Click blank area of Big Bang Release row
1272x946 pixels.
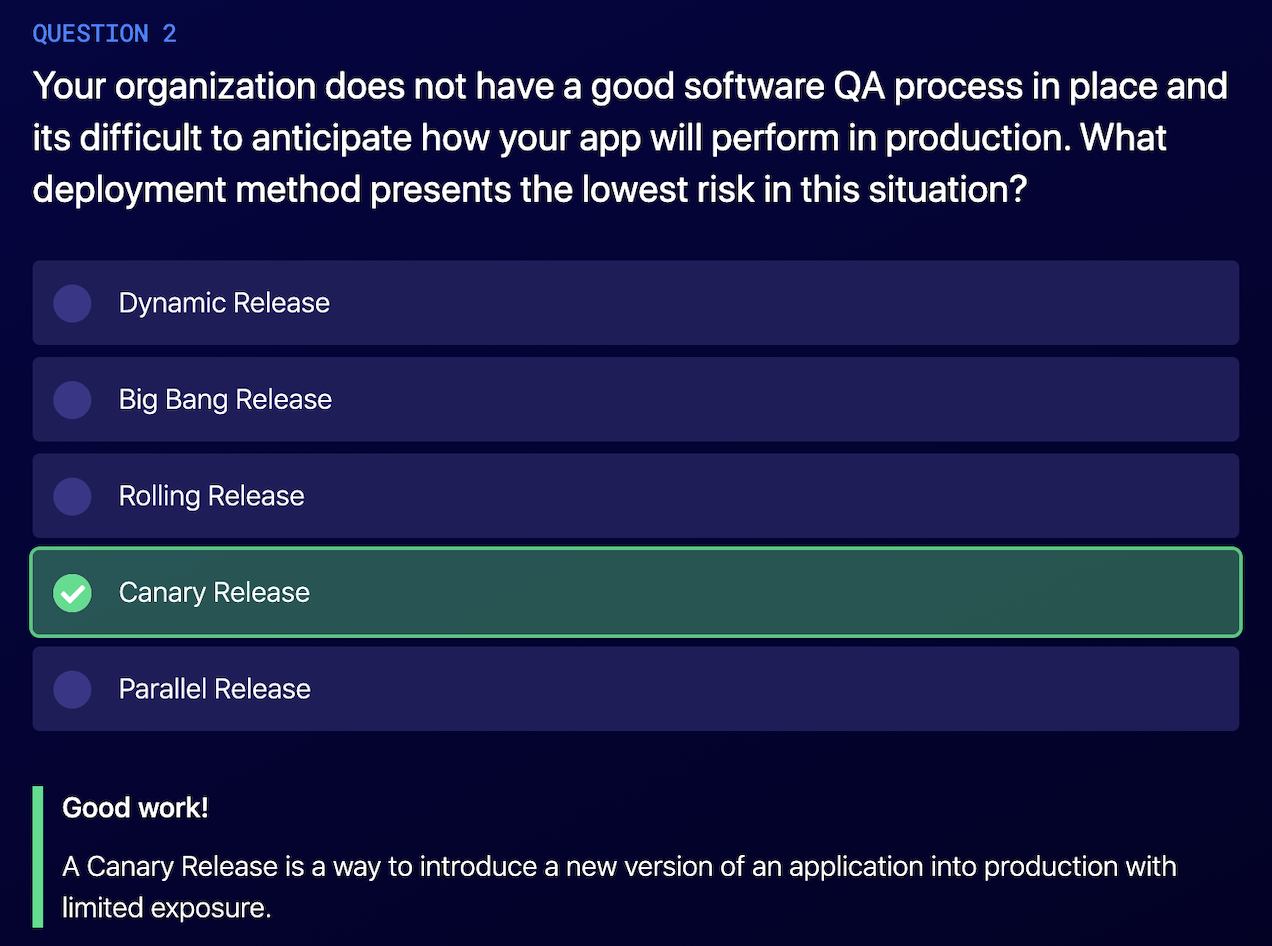(780, 400)
